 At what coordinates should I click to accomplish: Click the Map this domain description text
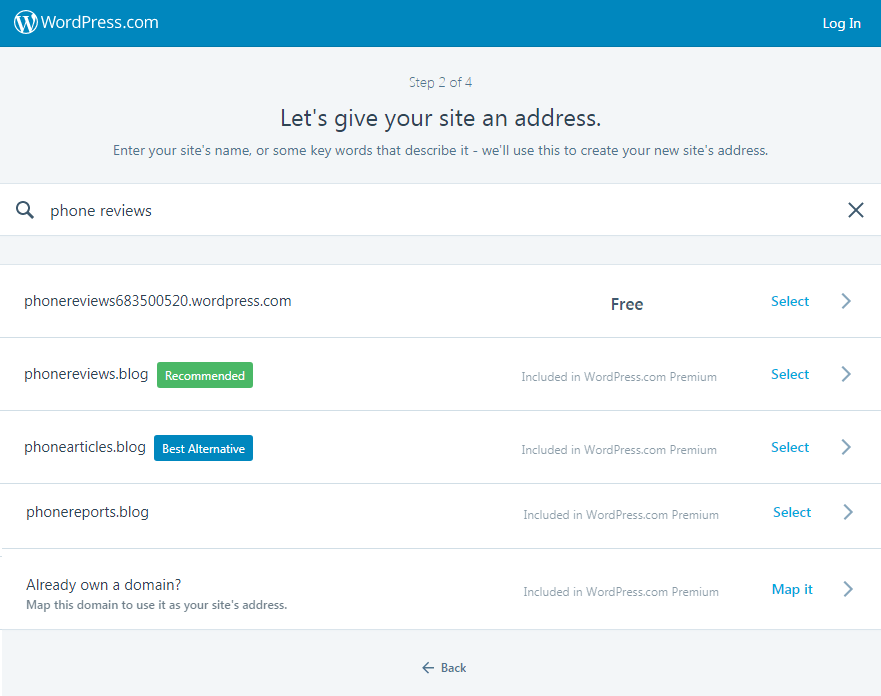(x=156, y=605)
